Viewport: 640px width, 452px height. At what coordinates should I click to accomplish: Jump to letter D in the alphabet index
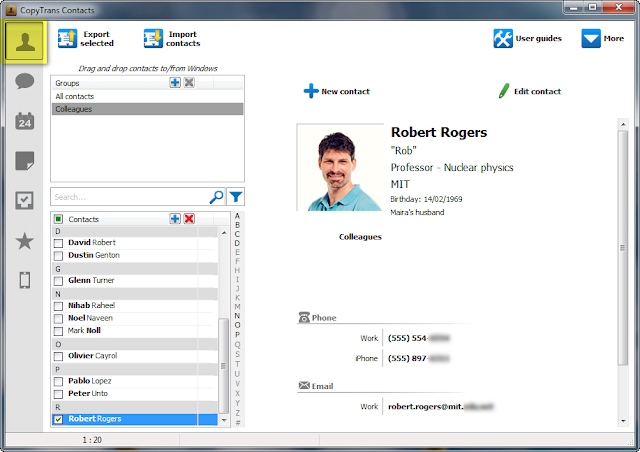pyautogui.click(x=237, y=243)
